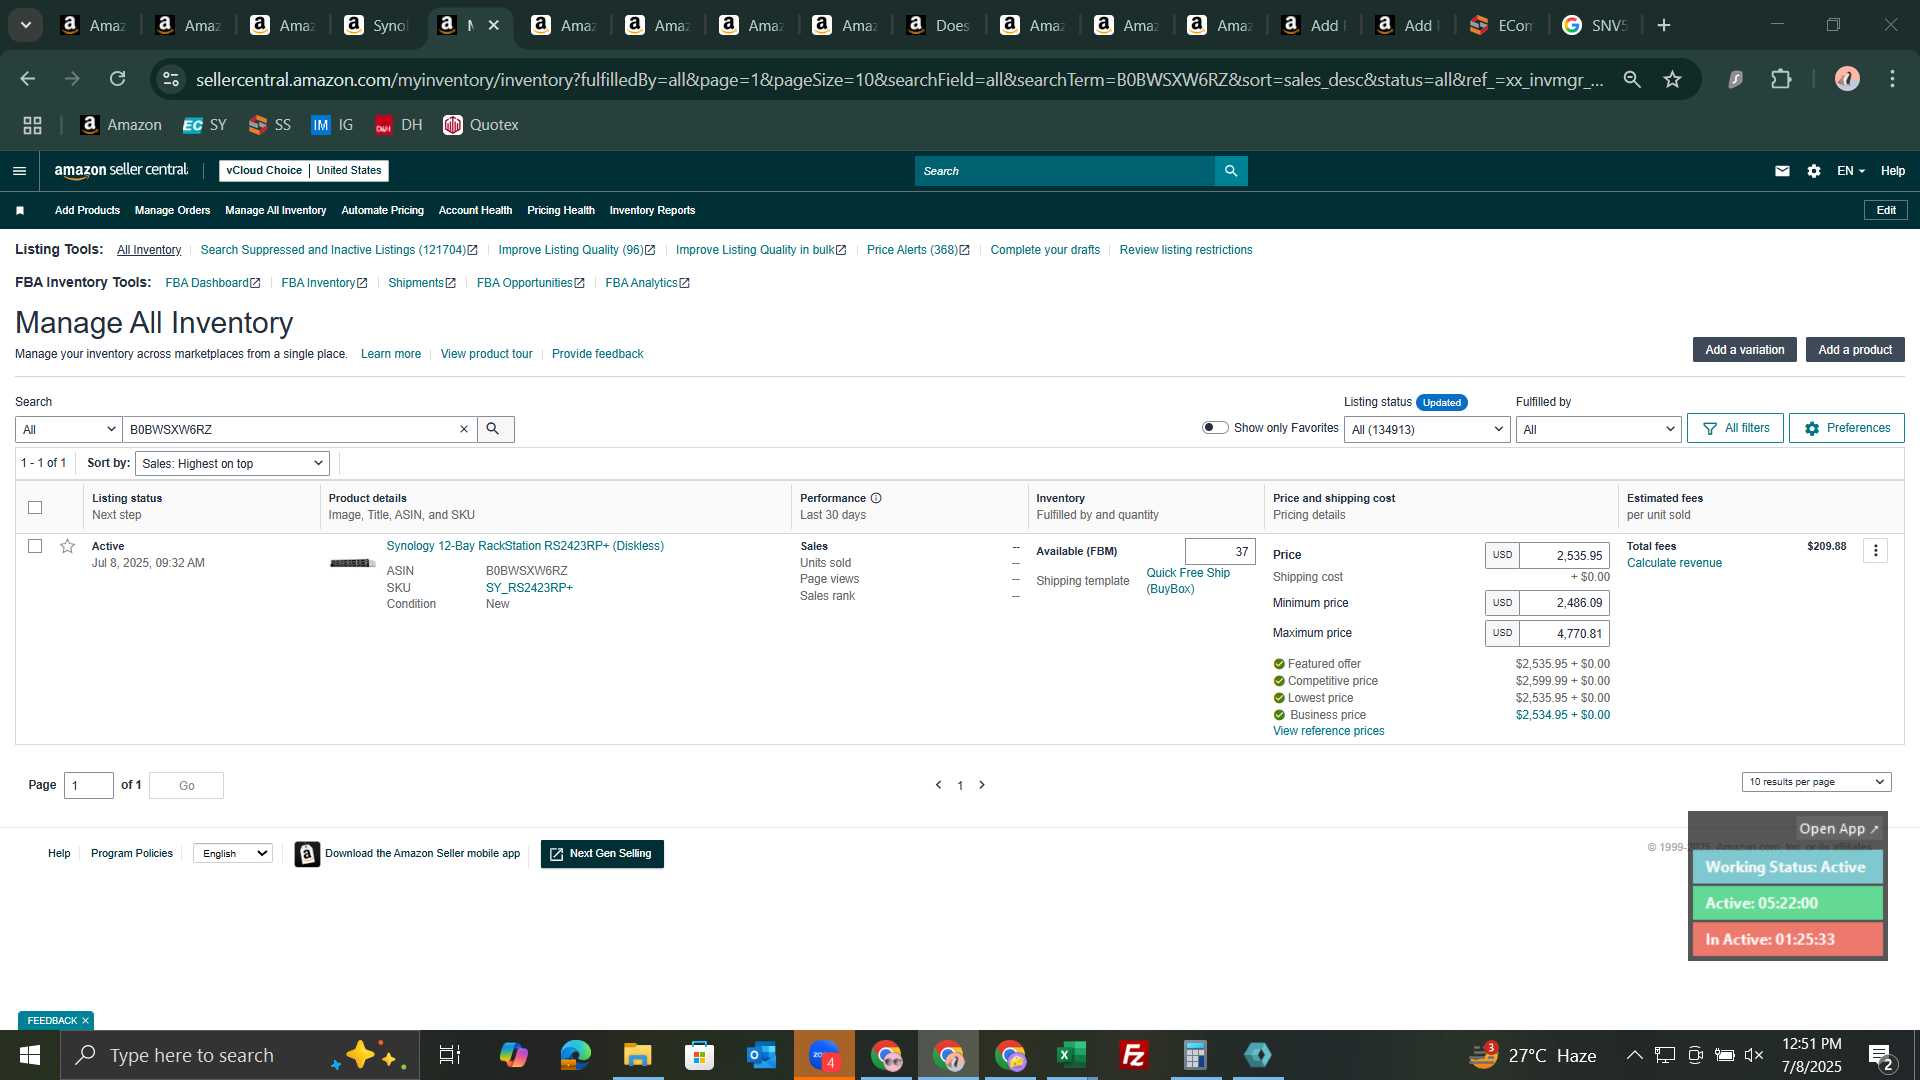Open the footer English language dropdown
The image size is (1920, 1080).
pyautogui.click(x=232, y=854)
